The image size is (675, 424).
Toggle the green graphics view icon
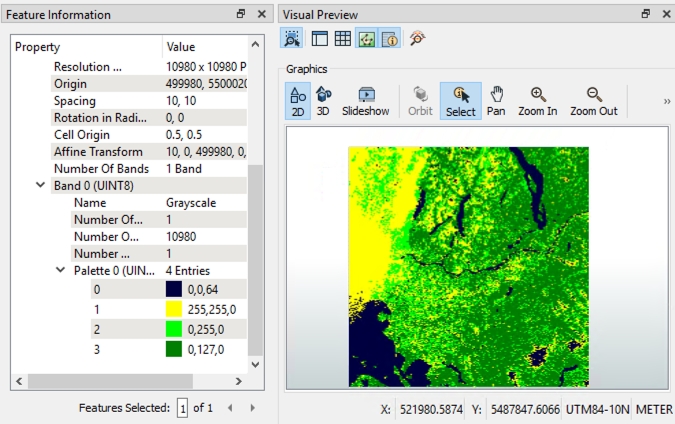pyautogui.click(x=367, y=39)
